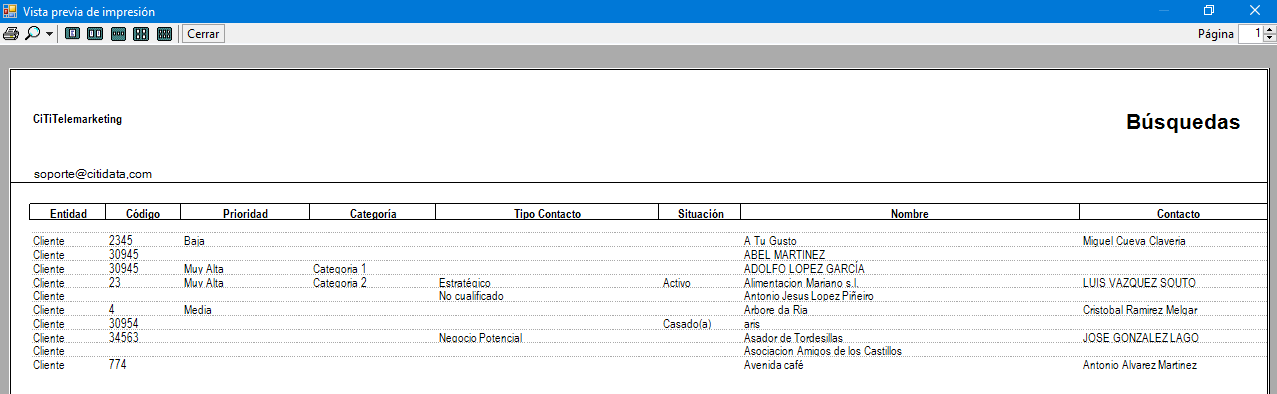Increase page number with up arrow
The height and width of the screenshot is (394, 1277).
click(x=1270, y=29)
